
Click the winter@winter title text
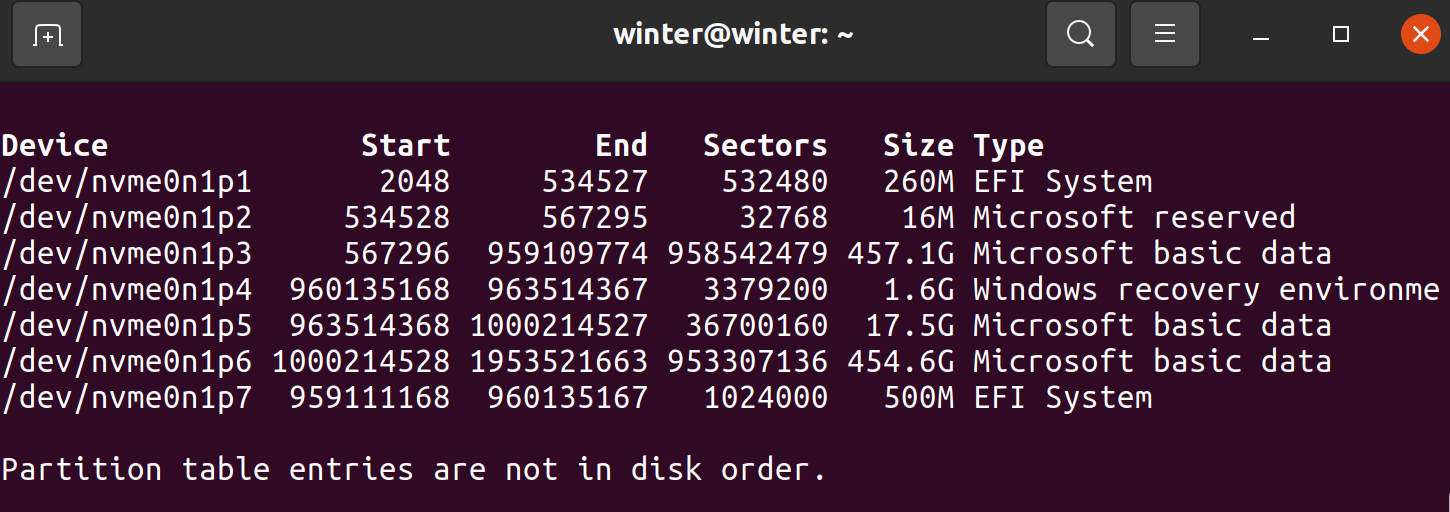point(733,35)
